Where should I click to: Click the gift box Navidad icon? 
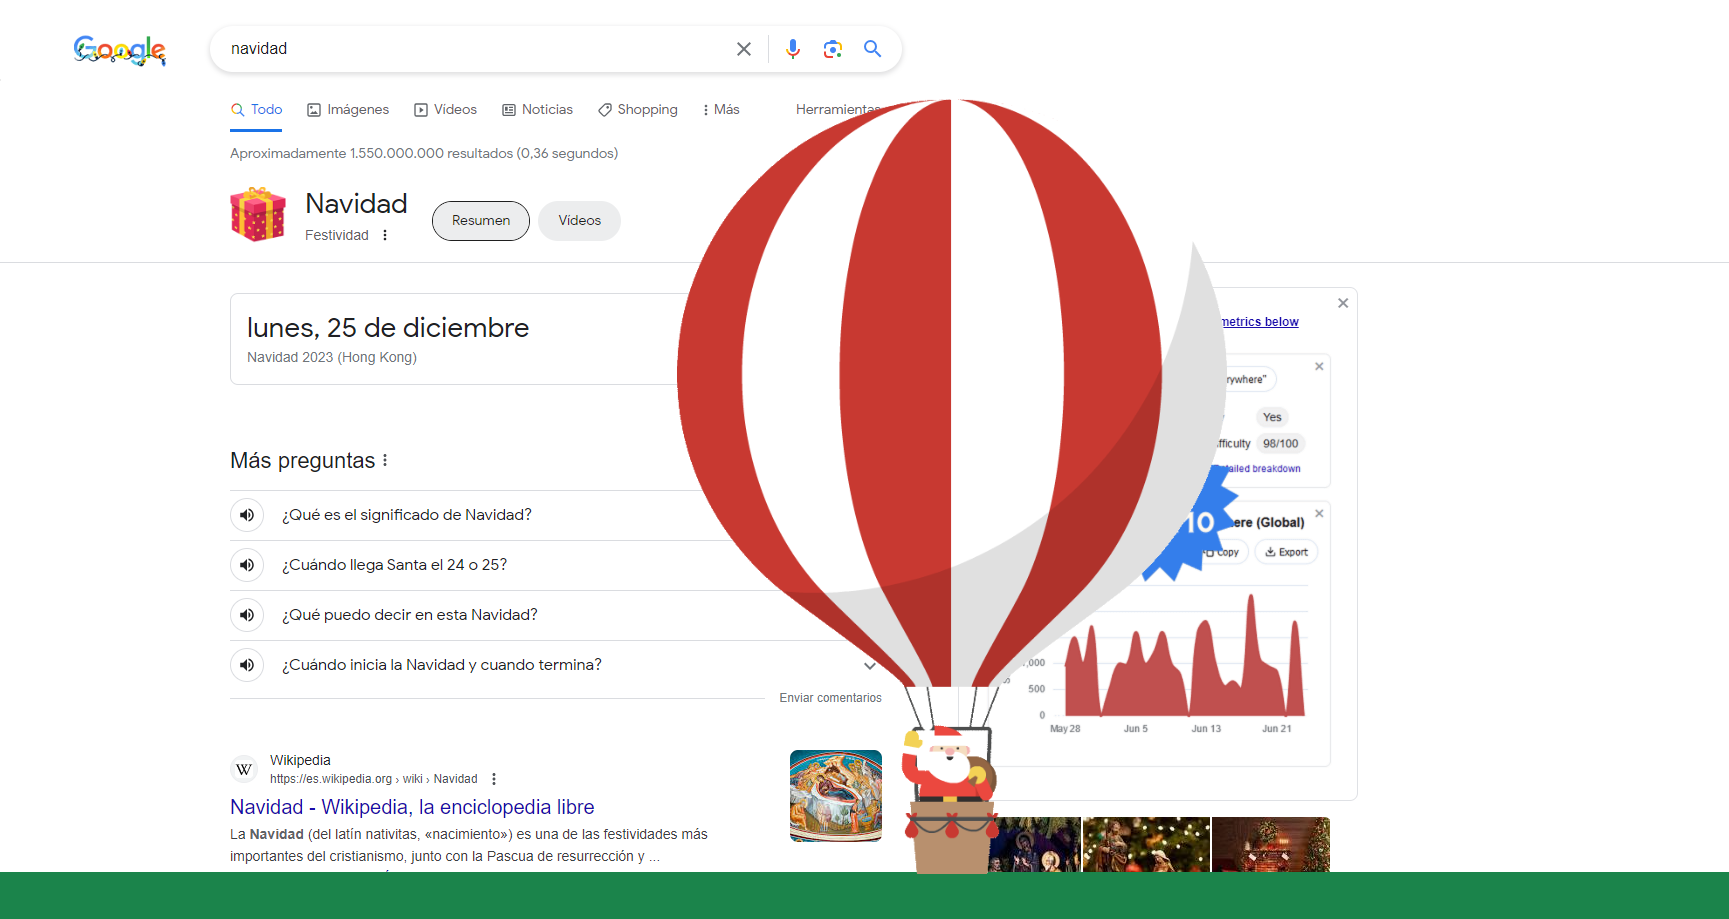[258, 214]
